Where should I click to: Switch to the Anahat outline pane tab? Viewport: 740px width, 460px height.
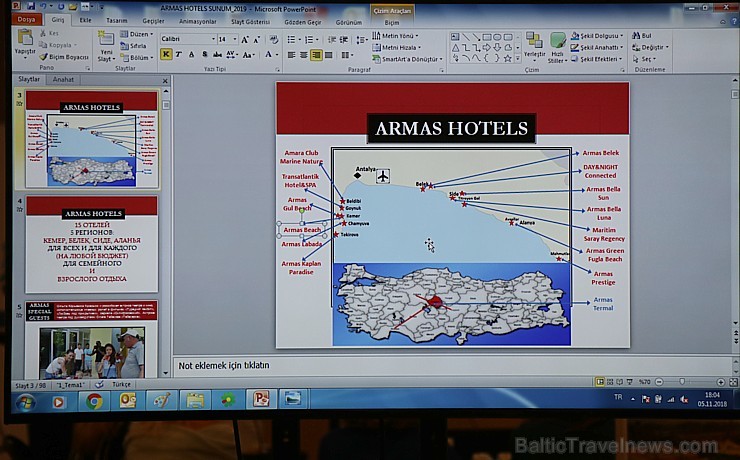click(63, 79)
